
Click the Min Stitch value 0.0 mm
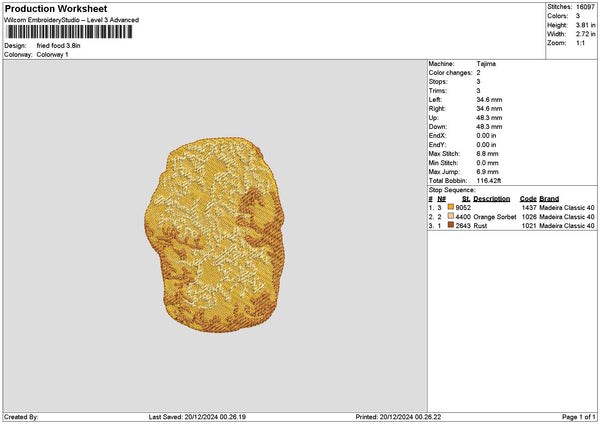[x=488, y=163]
